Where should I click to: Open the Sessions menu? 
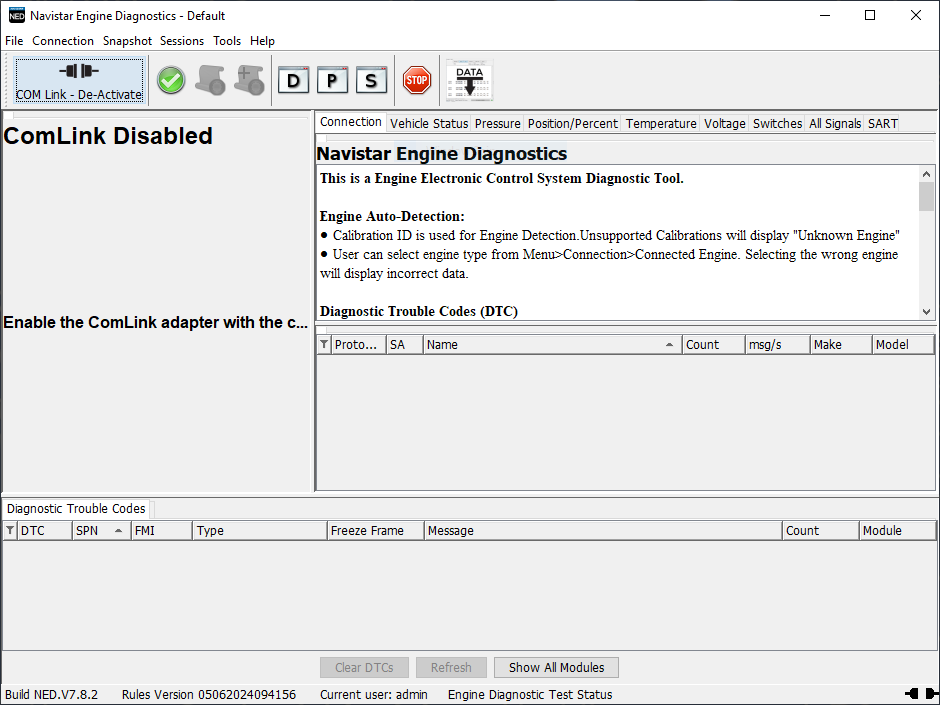tap(182, 41)
